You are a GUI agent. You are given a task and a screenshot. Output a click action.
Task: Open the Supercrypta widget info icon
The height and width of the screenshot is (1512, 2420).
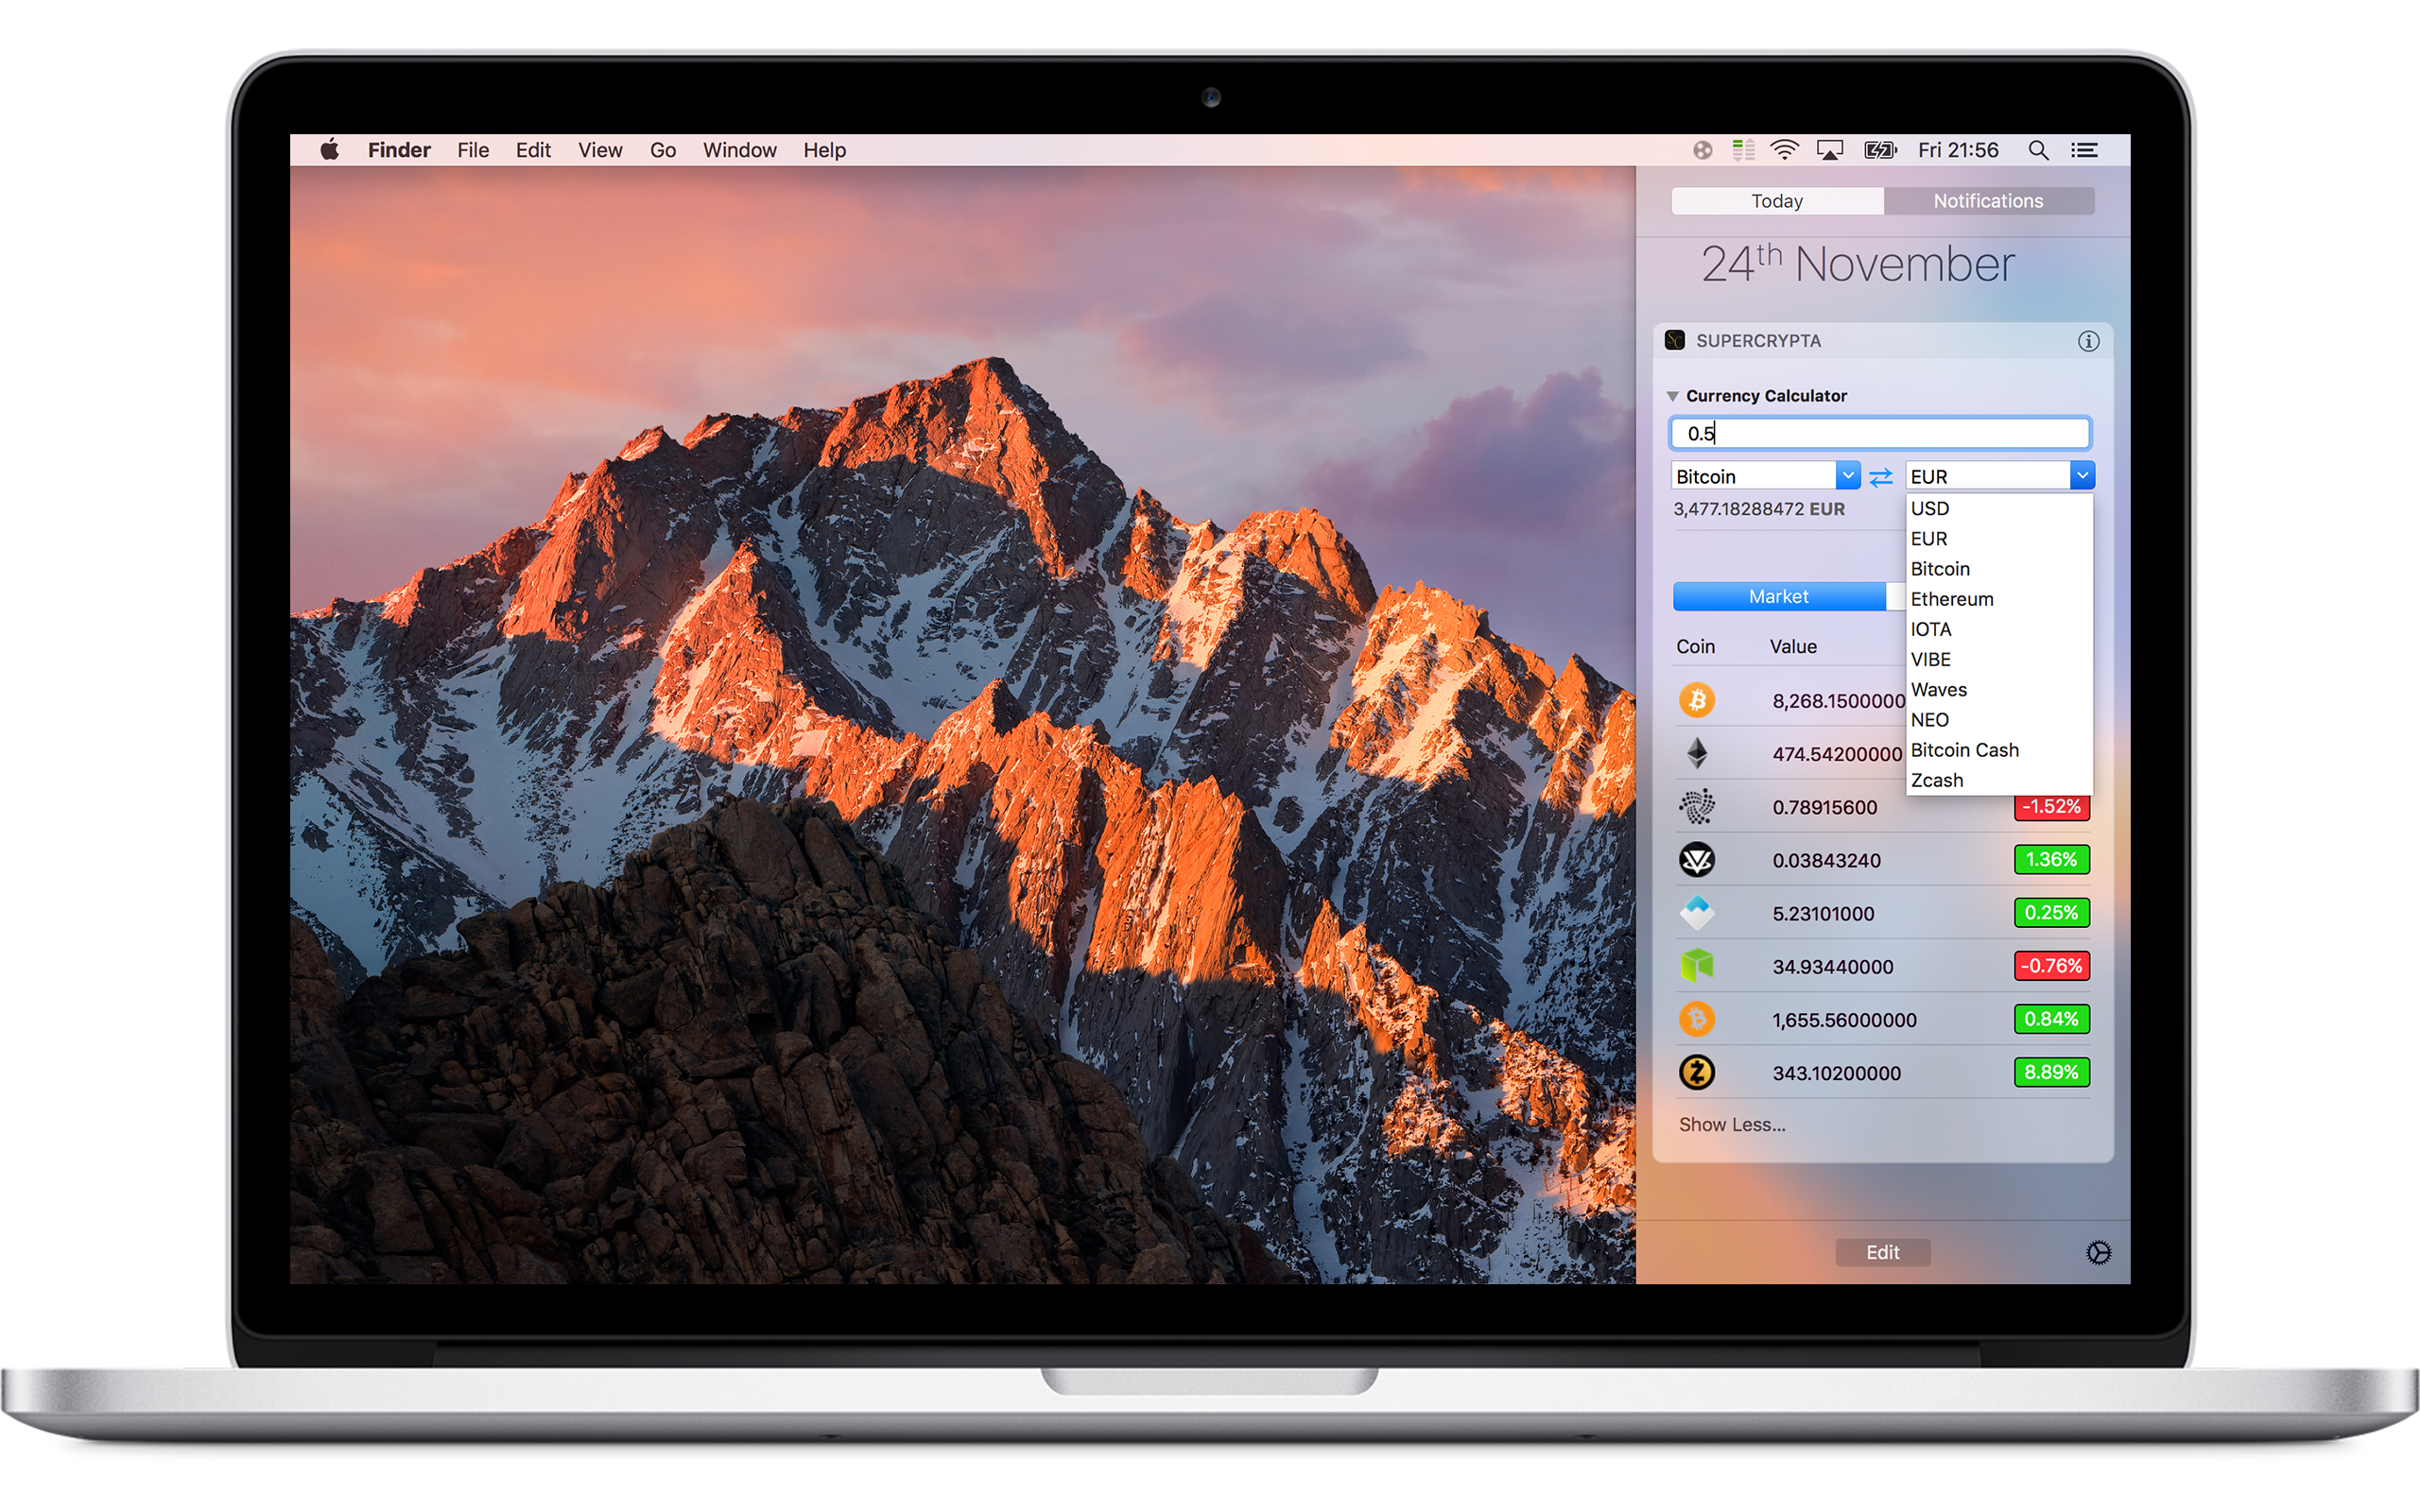point(2088,341)
